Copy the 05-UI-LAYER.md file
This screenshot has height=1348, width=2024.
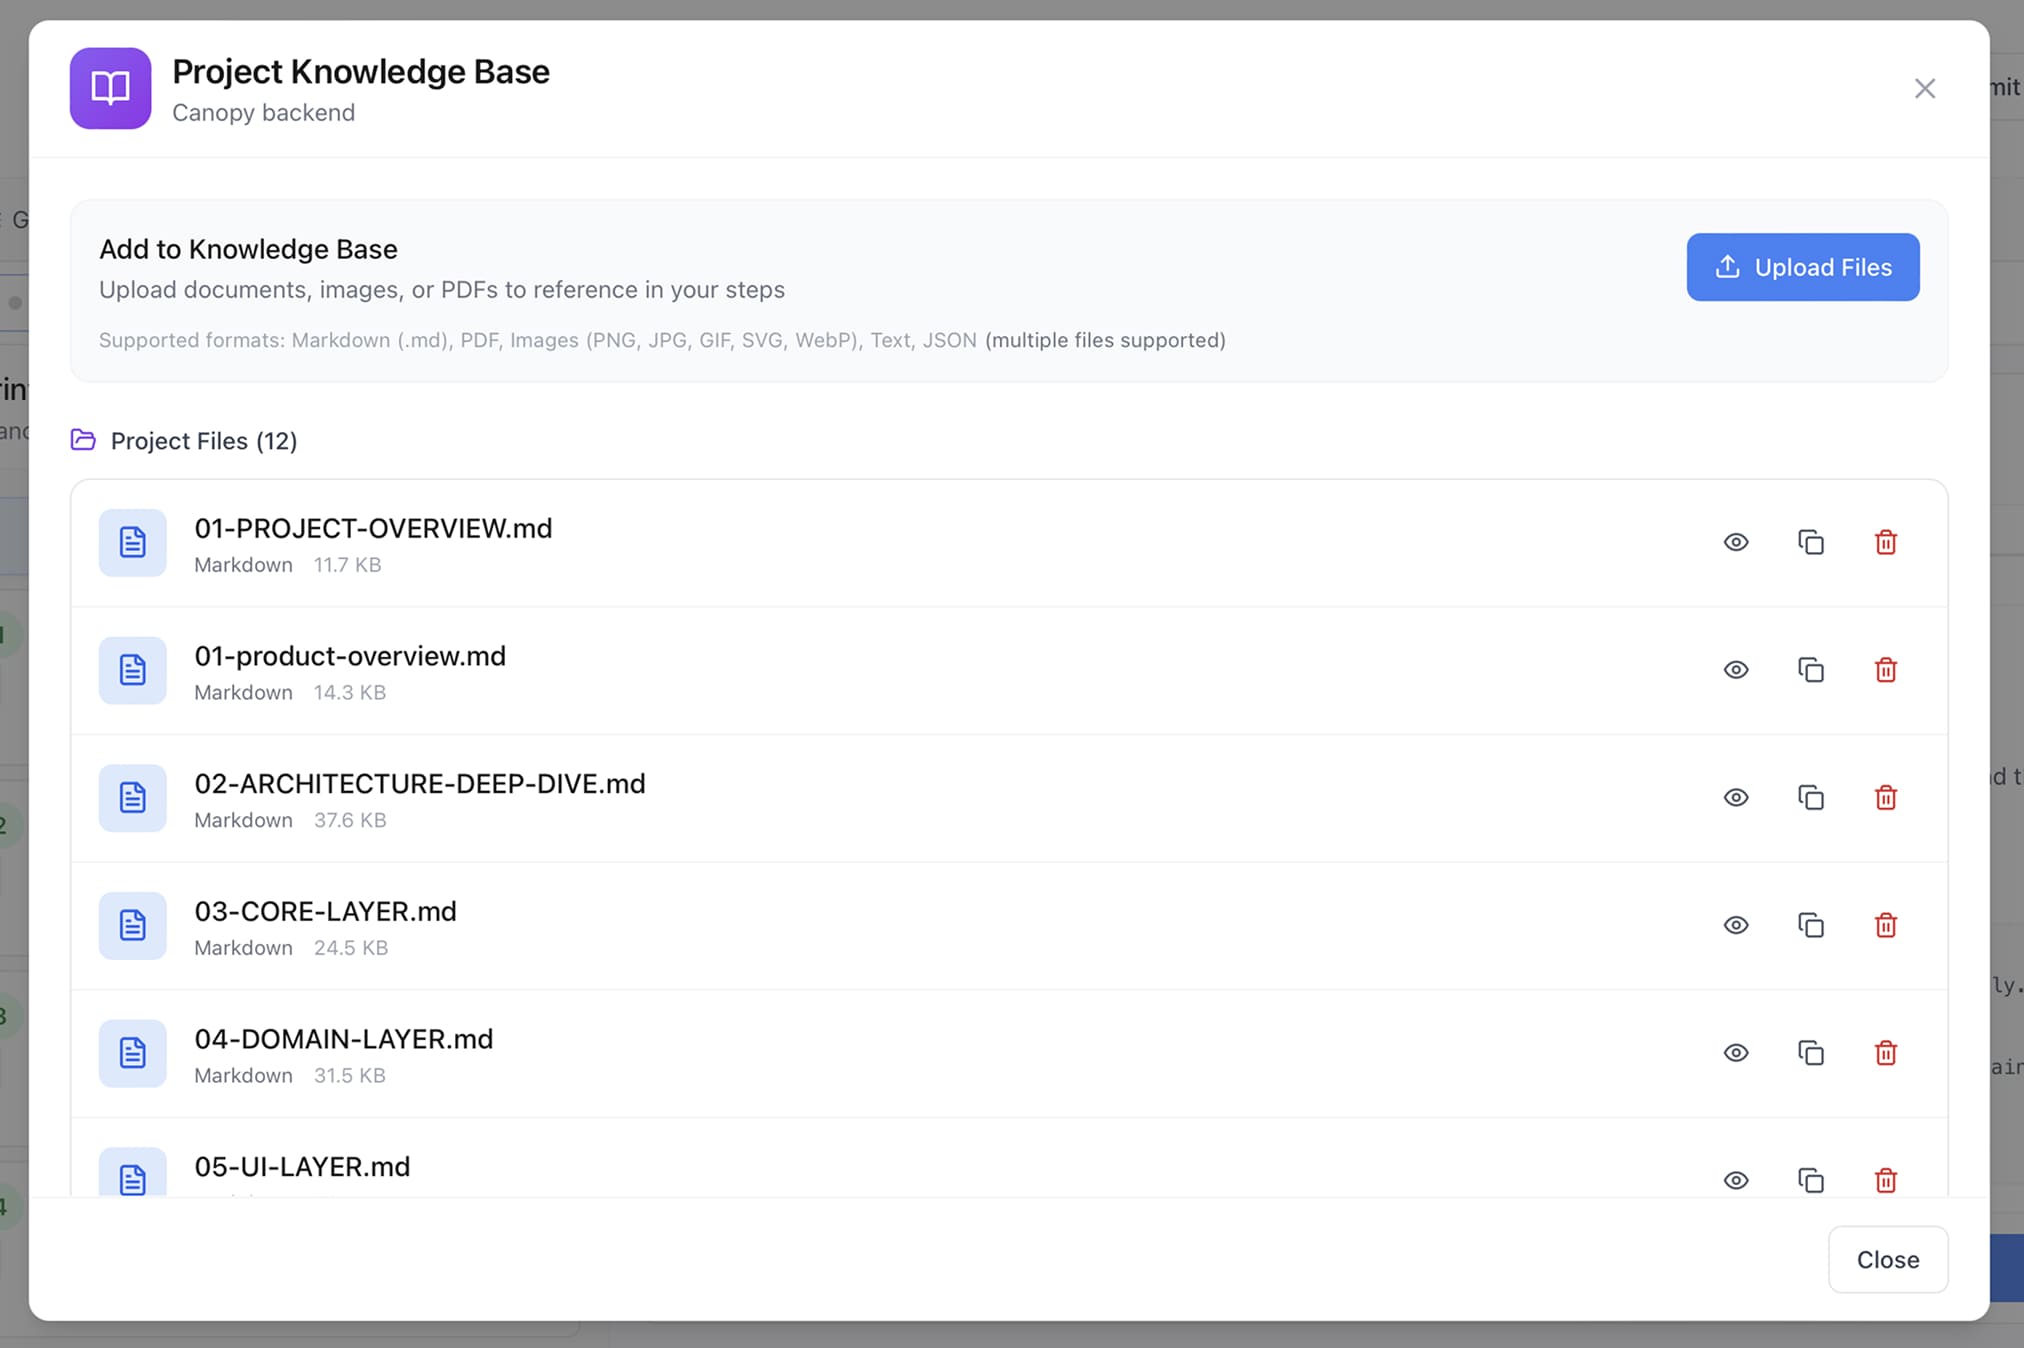[1811, 1180]
